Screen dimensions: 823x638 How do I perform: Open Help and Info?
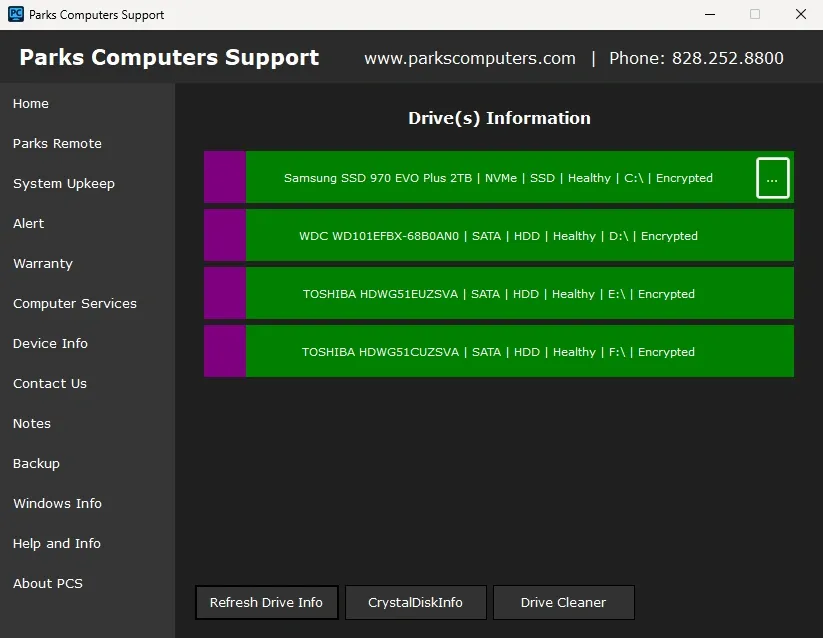click(57, 544)
